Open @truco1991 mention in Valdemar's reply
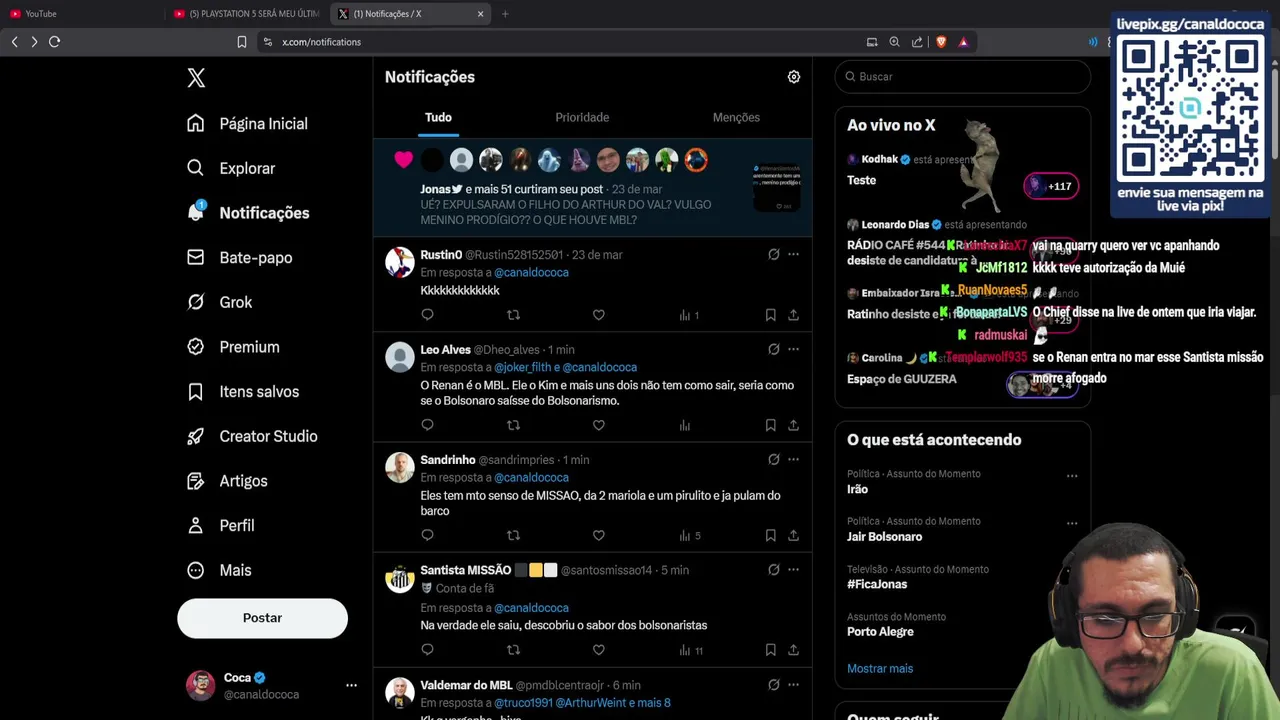The height and width of the screenshot is (720, 1280). [x=523, y=702]
